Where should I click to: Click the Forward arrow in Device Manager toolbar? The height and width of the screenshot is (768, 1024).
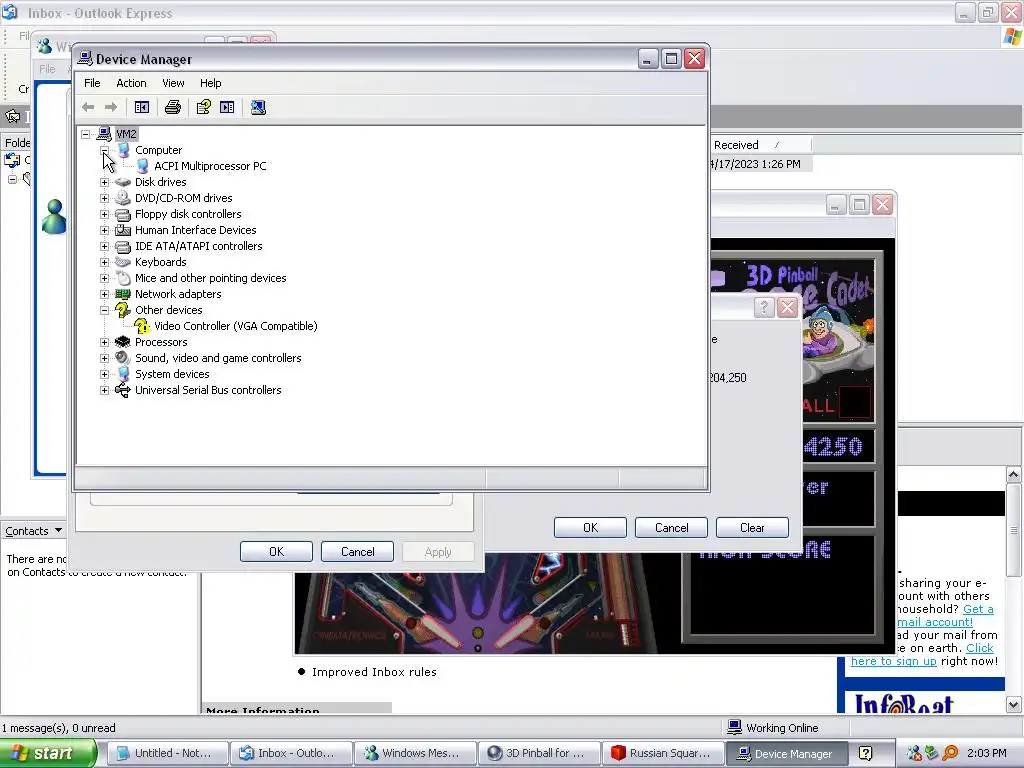111,107
